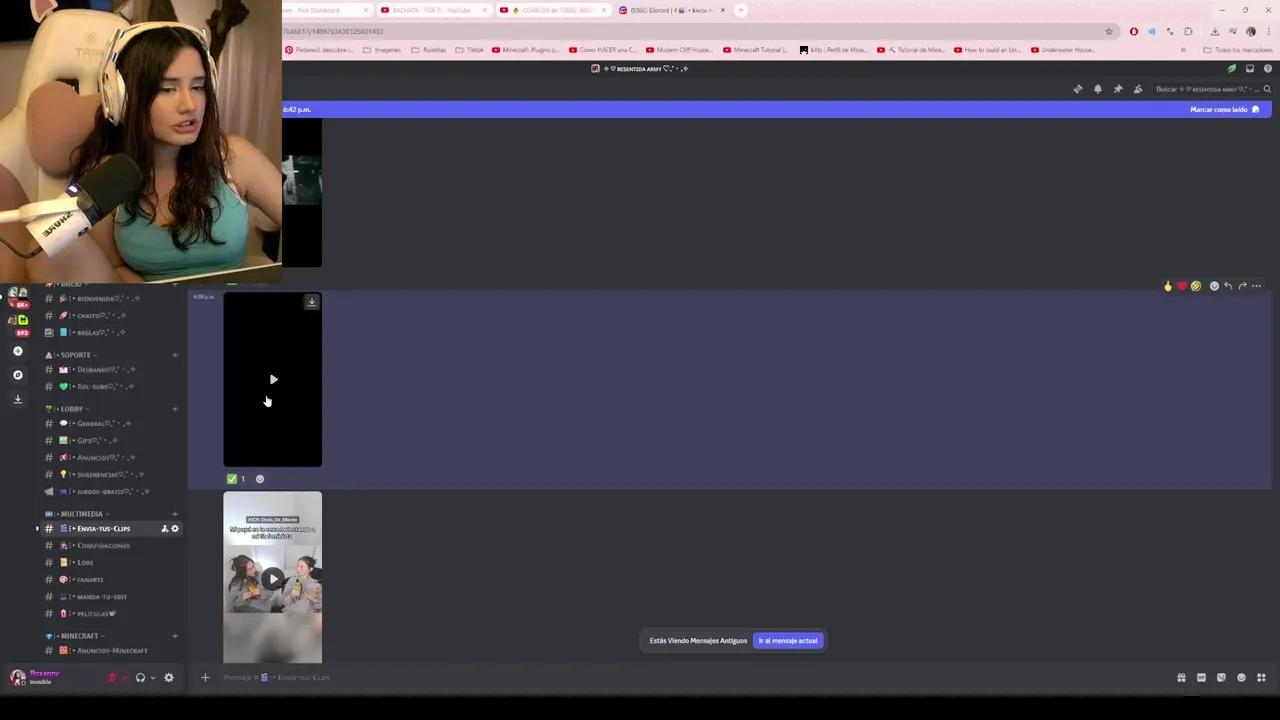Reply to the hovered message
This screenshot has height=720, width=1280.
coord(1228,286)
